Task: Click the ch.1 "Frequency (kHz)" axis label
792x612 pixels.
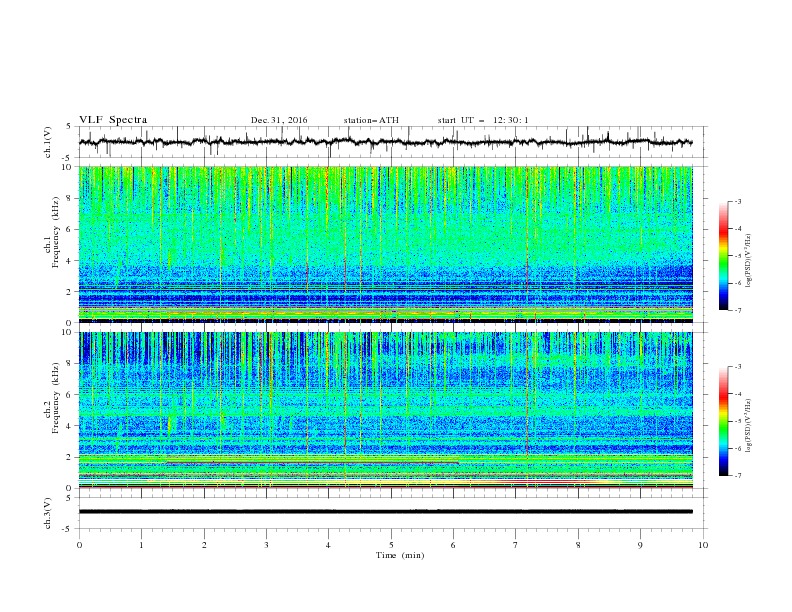Action: click(55, 232)
